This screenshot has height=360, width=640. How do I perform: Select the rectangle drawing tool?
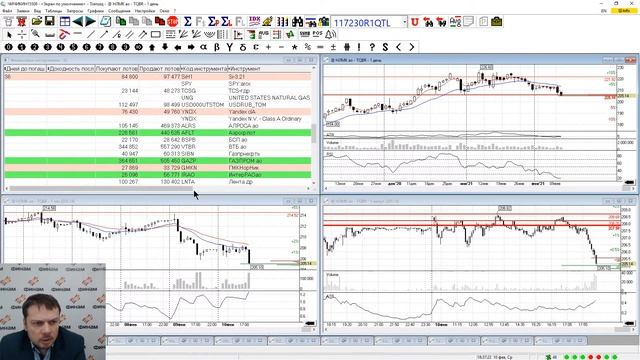[x=156, y=35]
